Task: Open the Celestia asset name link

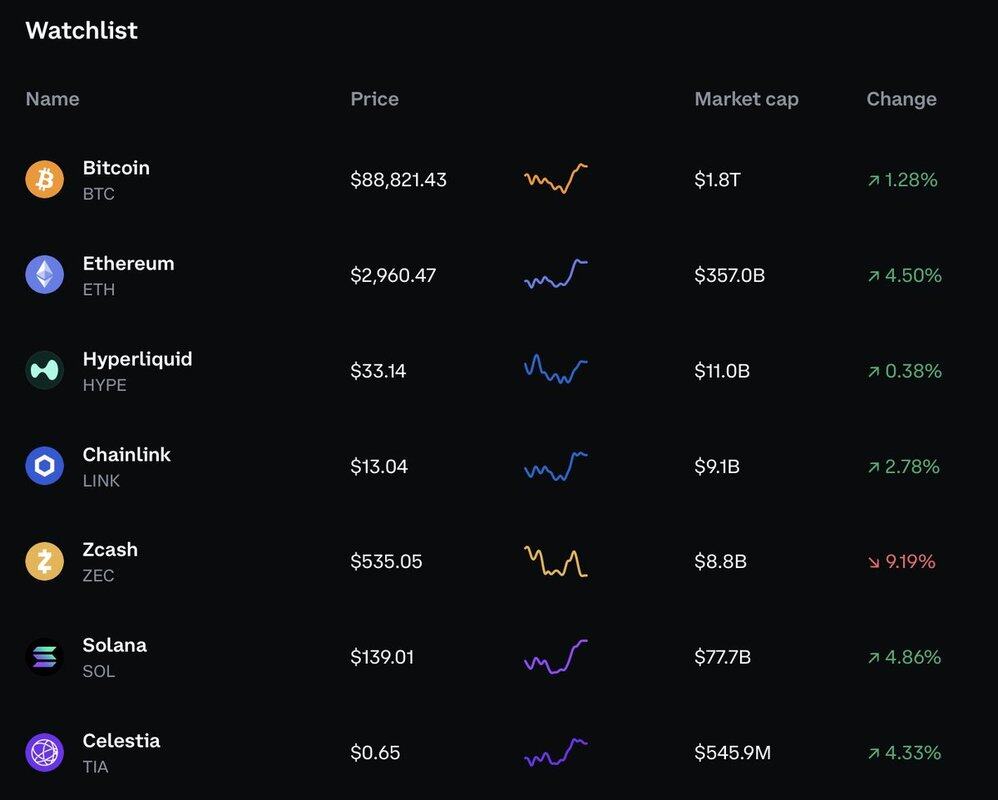Action: [x=121, y=741]
